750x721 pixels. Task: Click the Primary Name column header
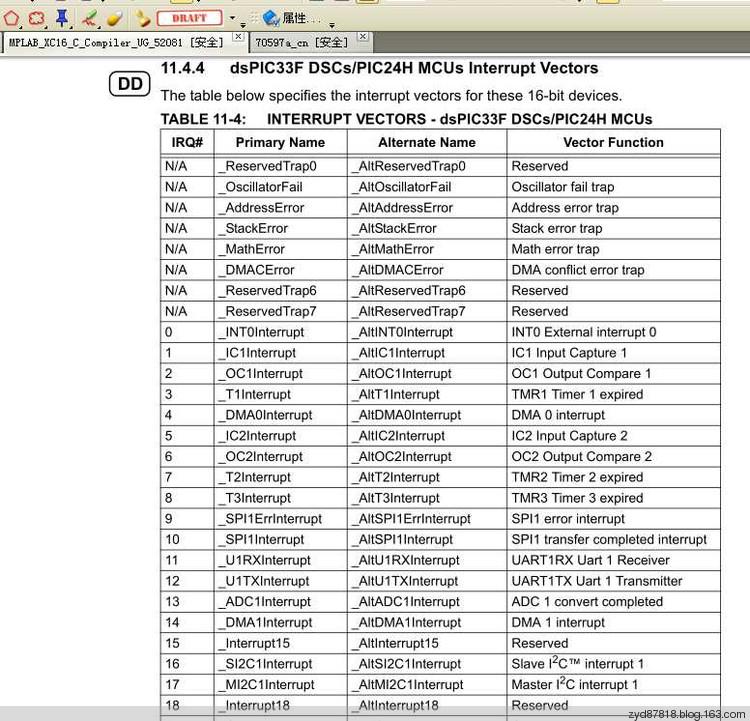click(280, 142)
